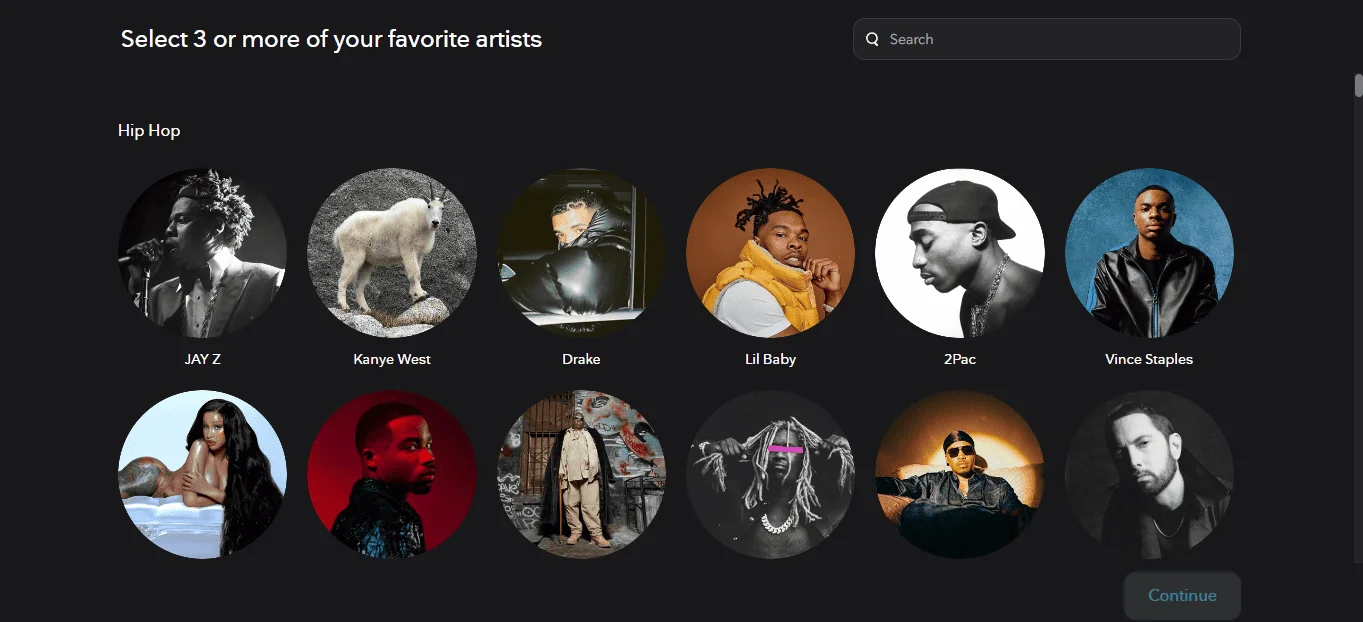Click the Vince Staples name label

pyautogui.click(x=1149, y=359)
